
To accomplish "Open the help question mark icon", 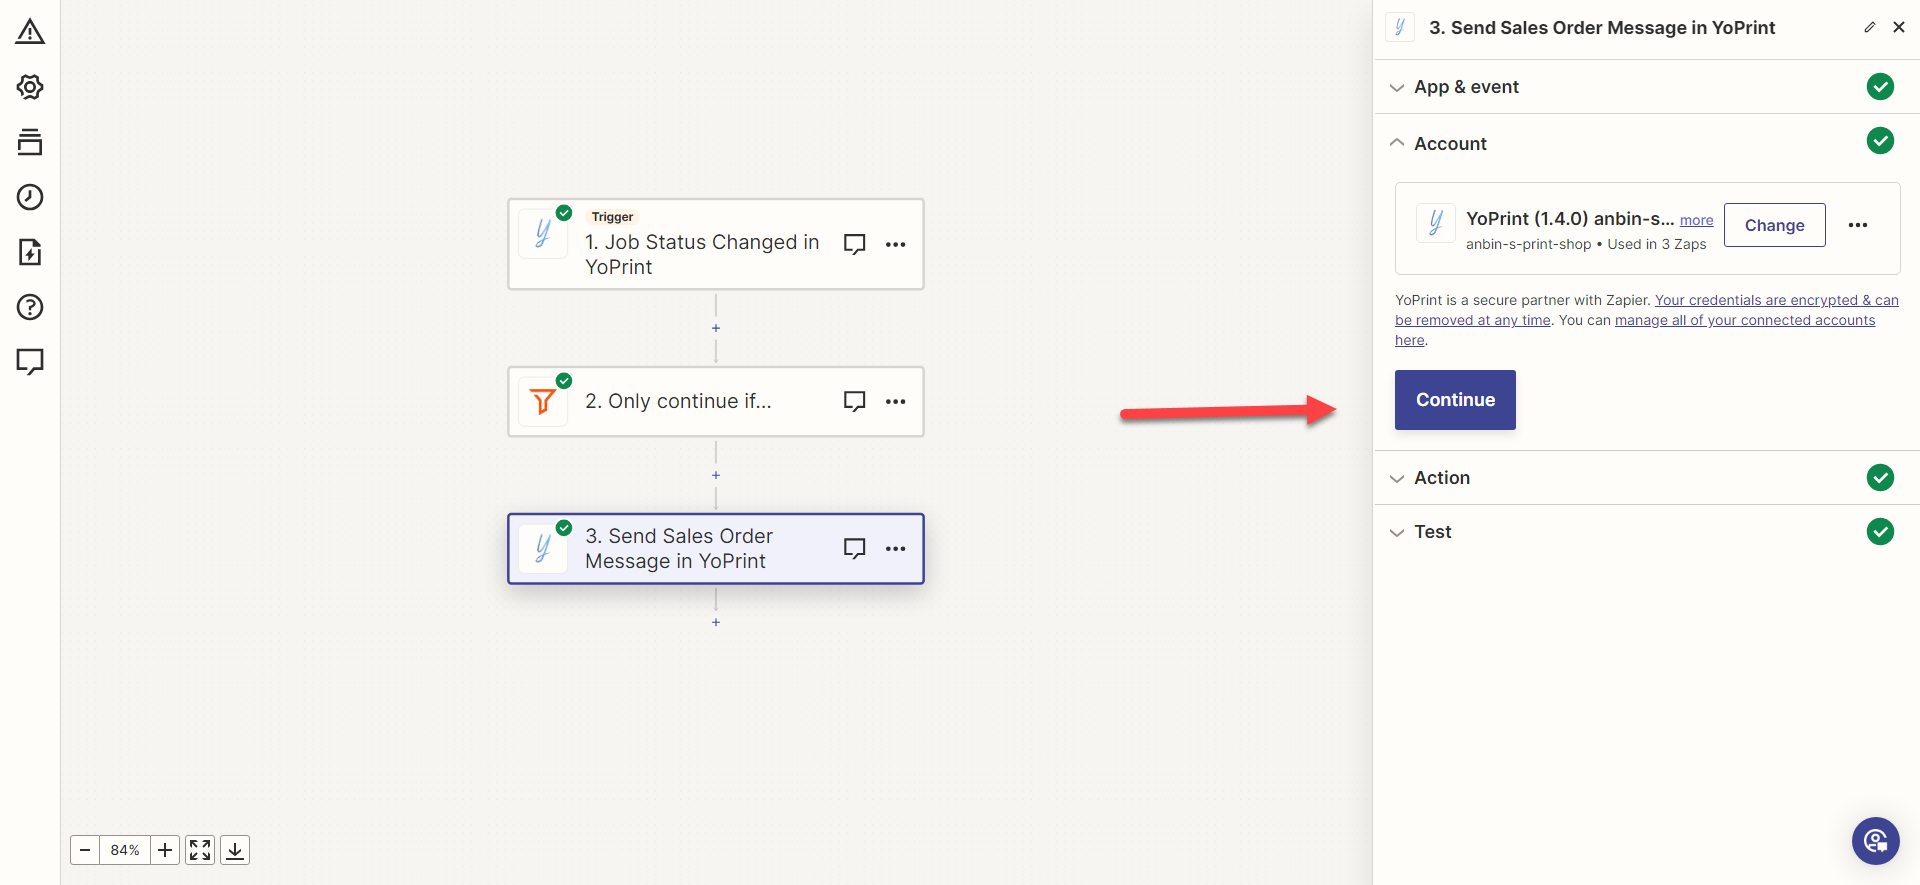I will [x=30, y=307].
